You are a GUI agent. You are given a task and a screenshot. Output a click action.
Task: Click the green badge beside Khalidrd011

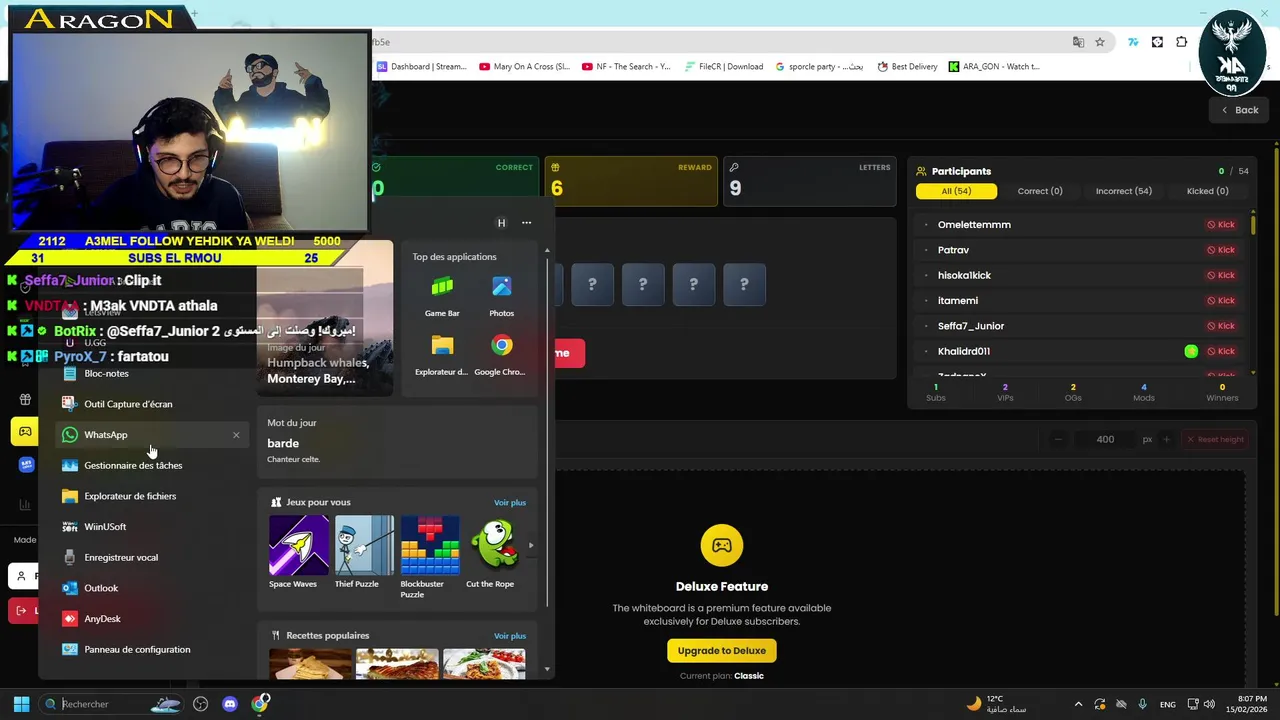click(x=1191, y=351)
